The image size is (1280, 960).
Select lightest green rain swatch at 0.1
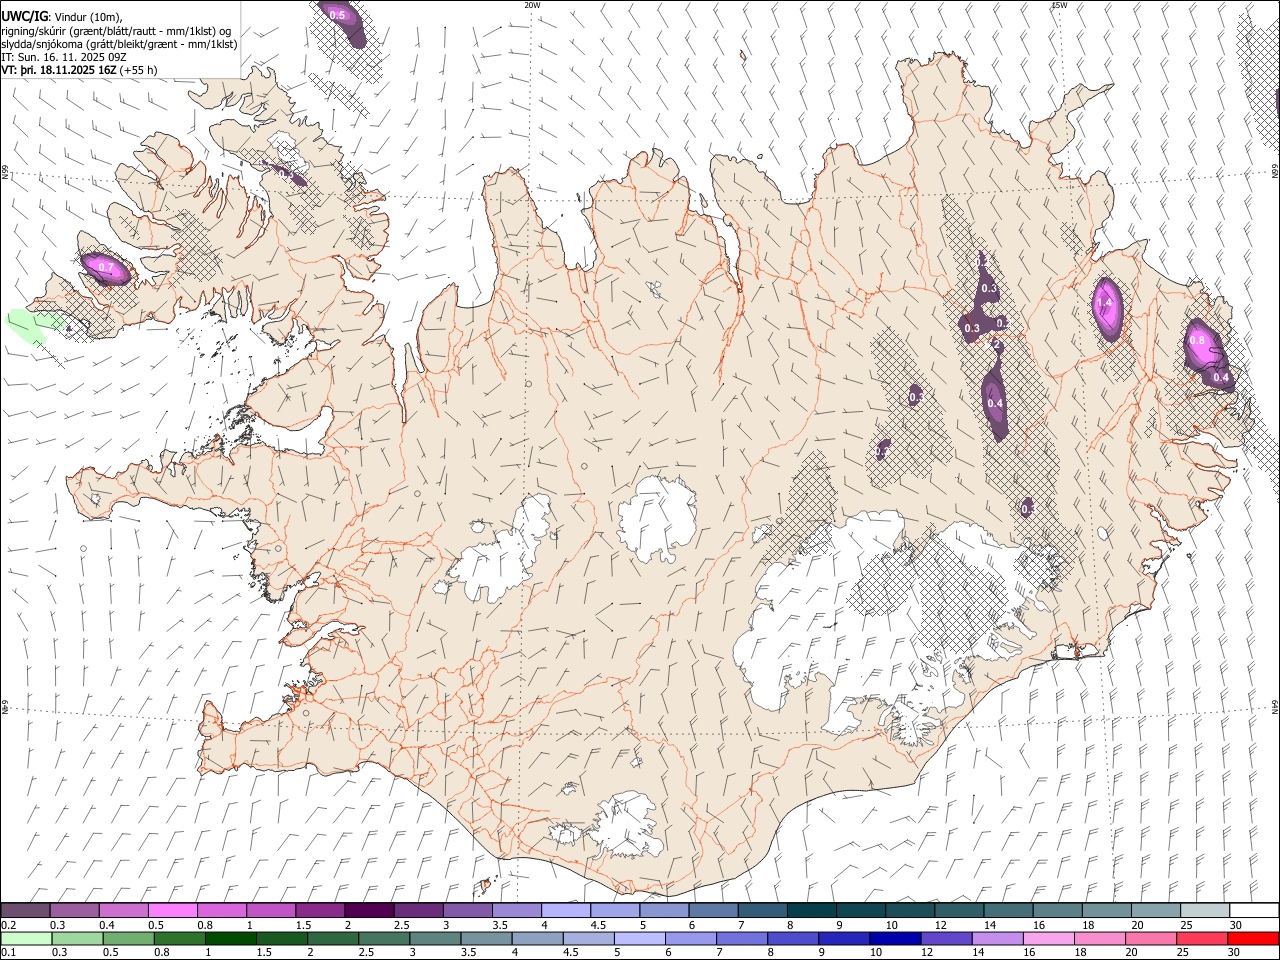(26, 938)
